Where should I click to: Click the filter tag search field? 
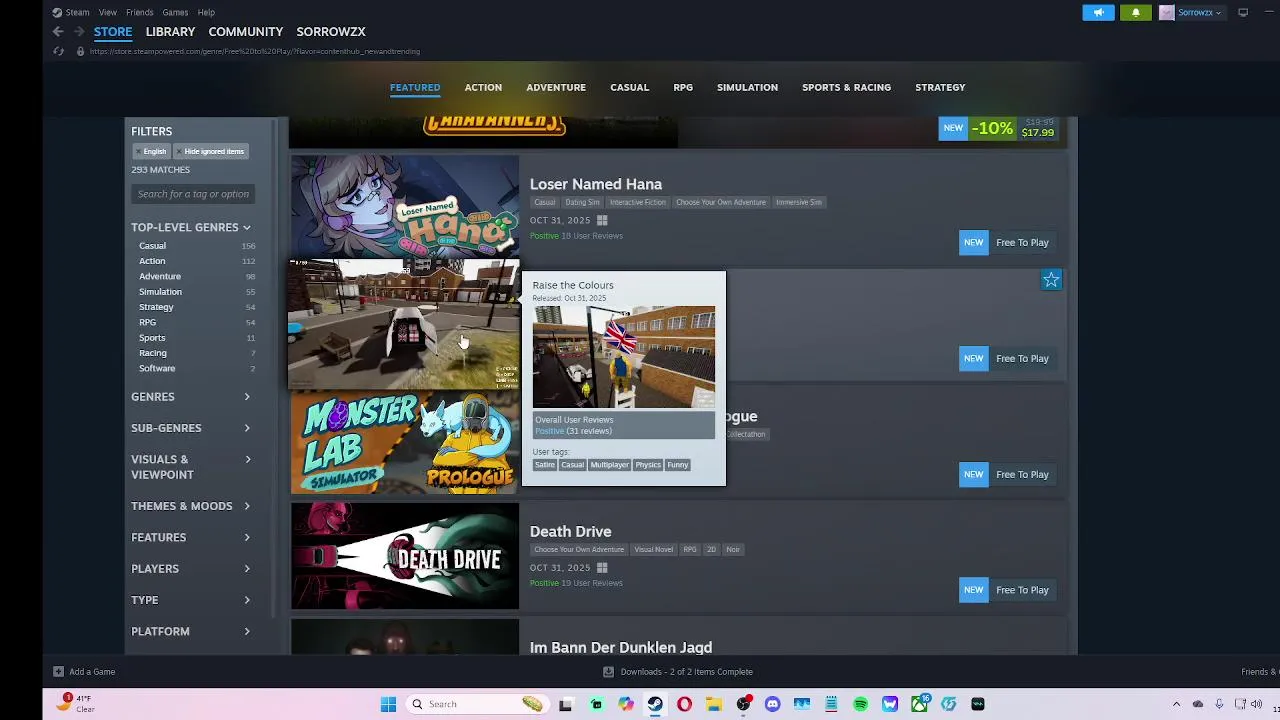click(x=193, y=194)
